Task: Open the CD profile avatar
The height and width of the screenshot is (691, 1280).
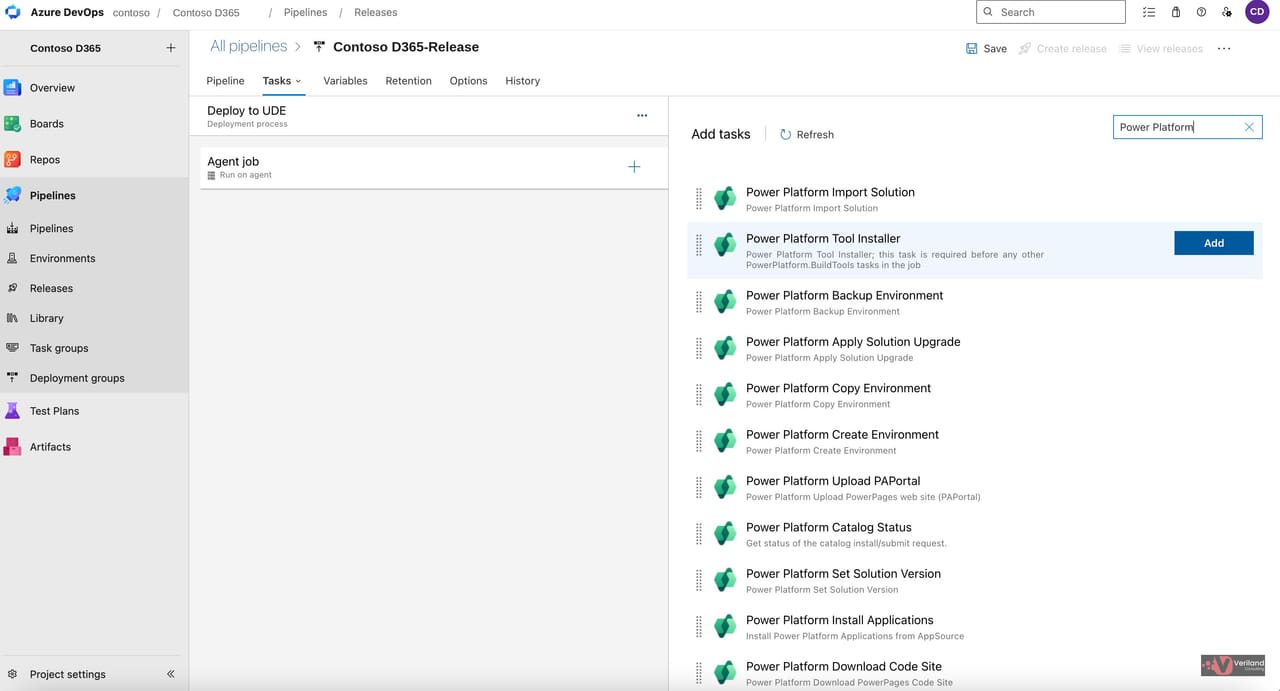Action: (1257, 12)
